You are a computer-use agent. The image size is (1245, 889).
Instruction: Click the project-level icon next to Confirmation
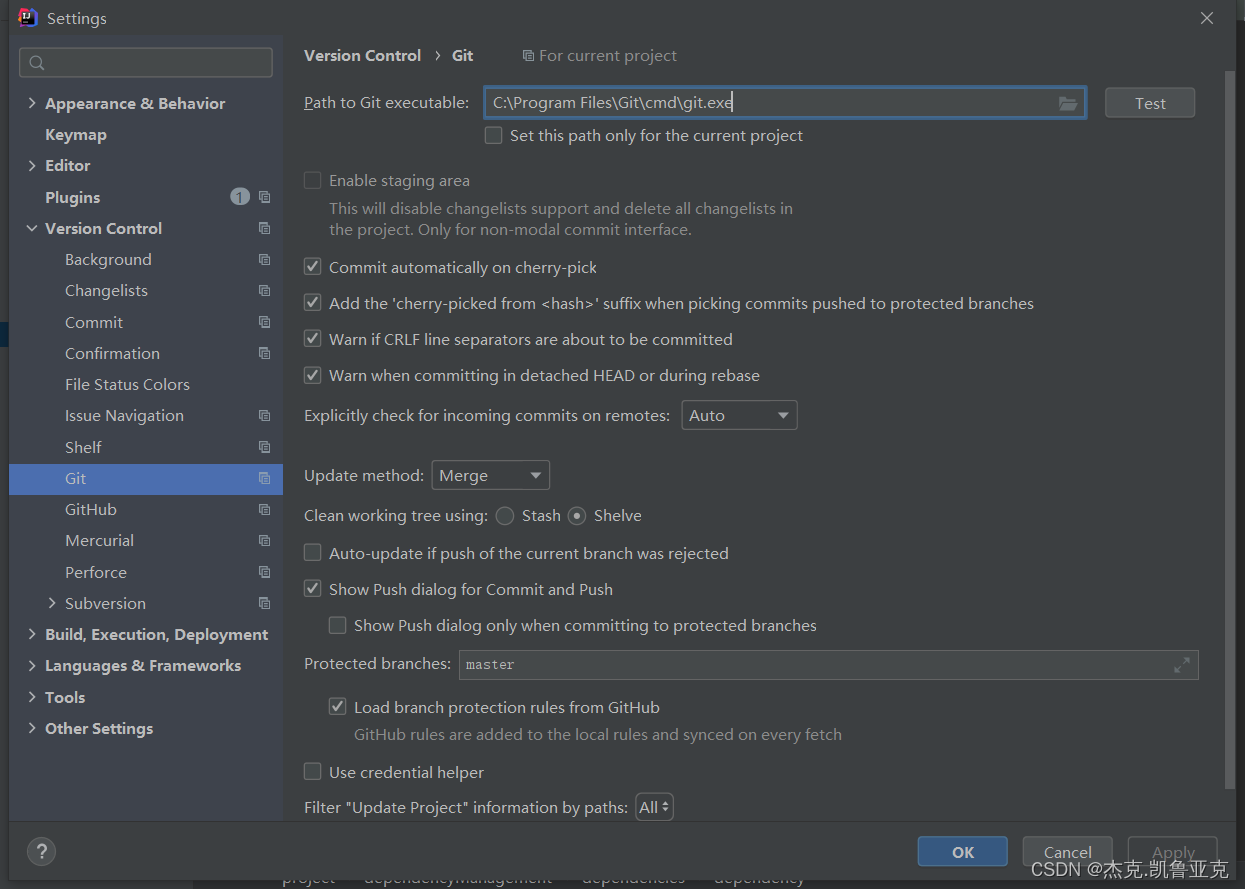pos(264,353)
